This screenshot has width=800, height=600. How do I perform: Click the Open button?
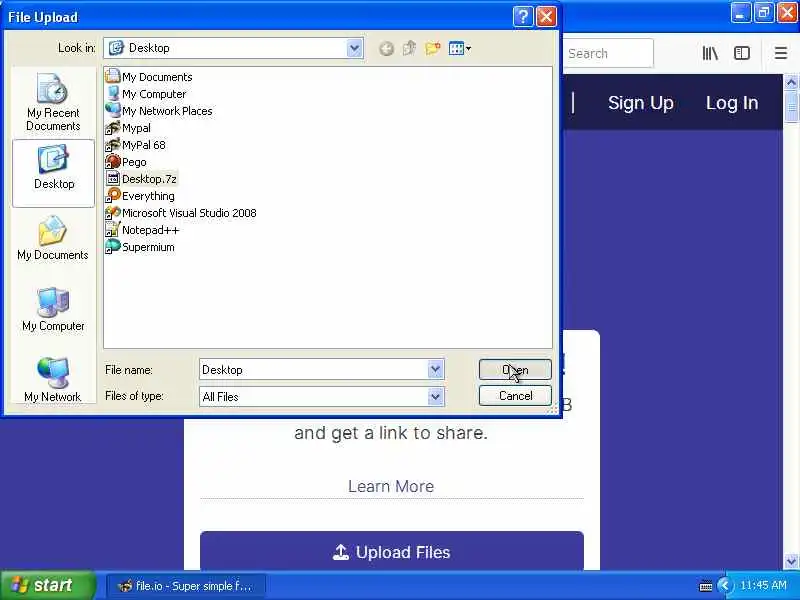[515, 369]
